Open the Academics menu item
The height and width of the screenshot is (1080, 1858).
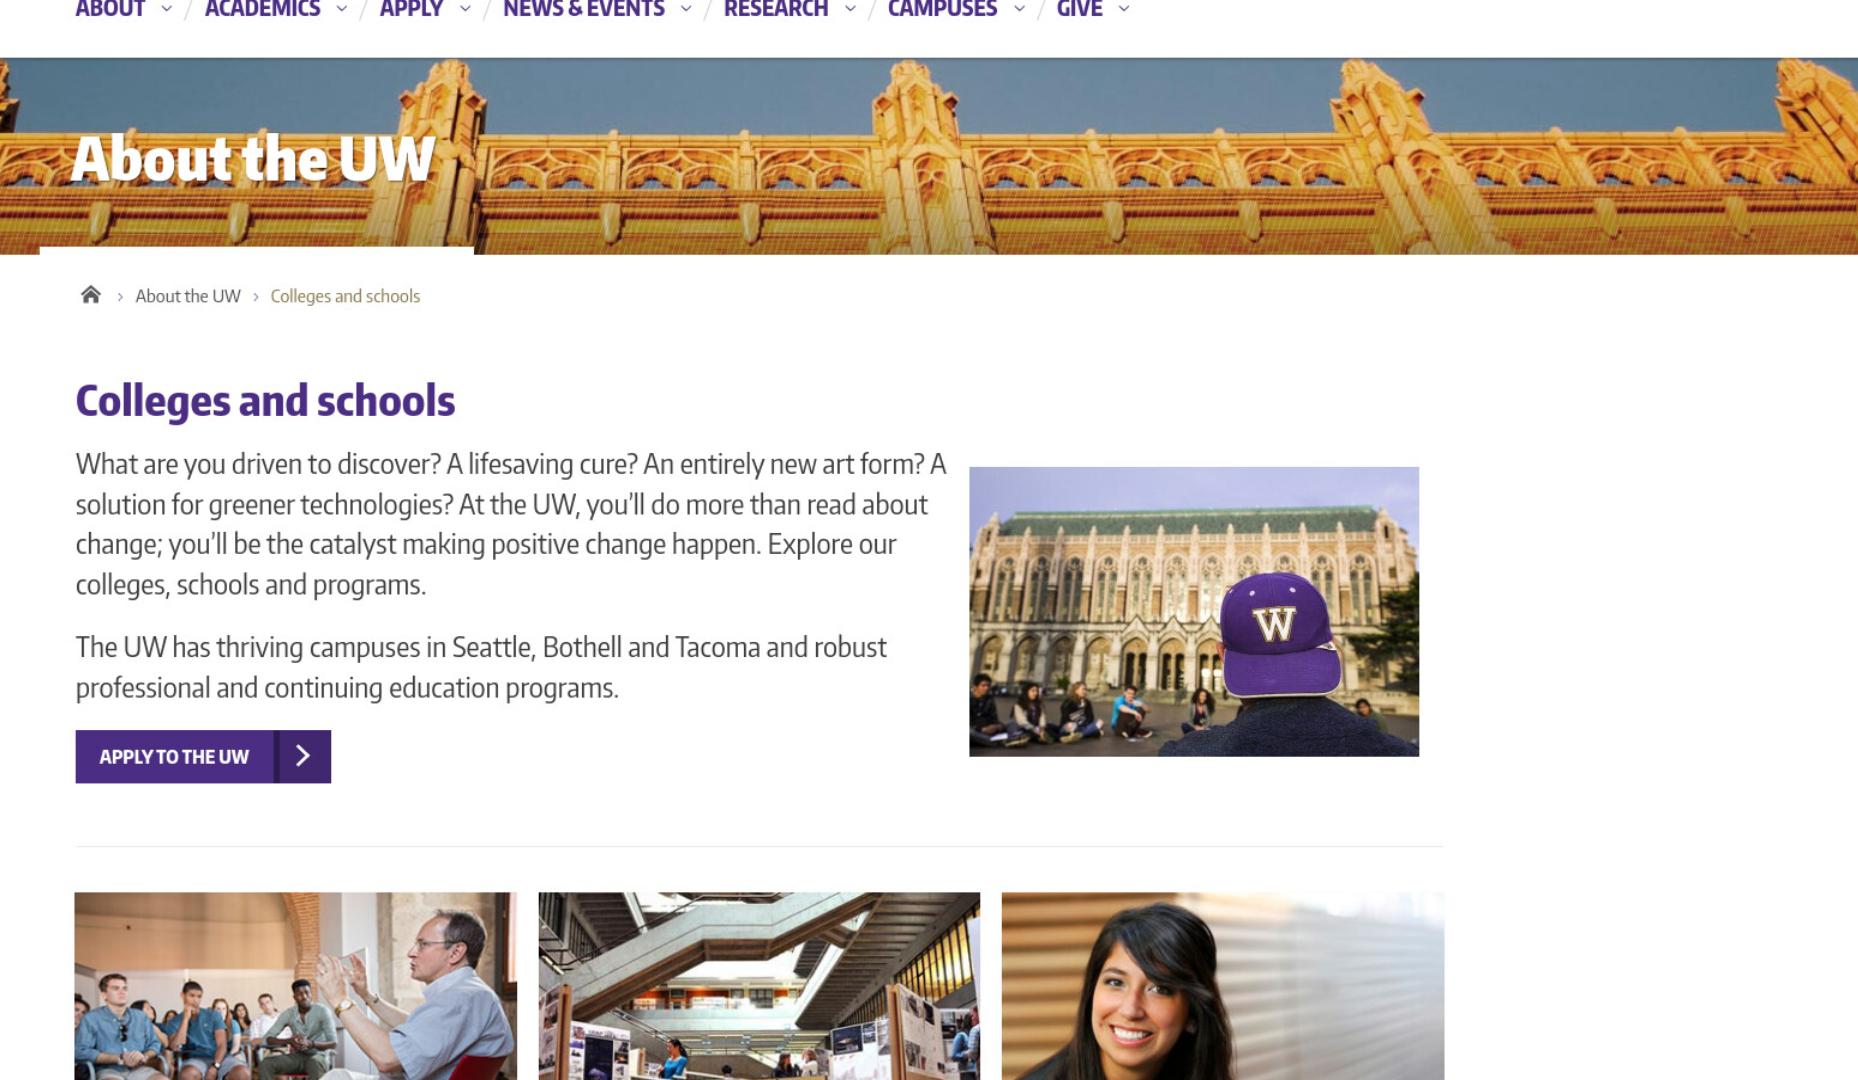[x=262, y=9]
